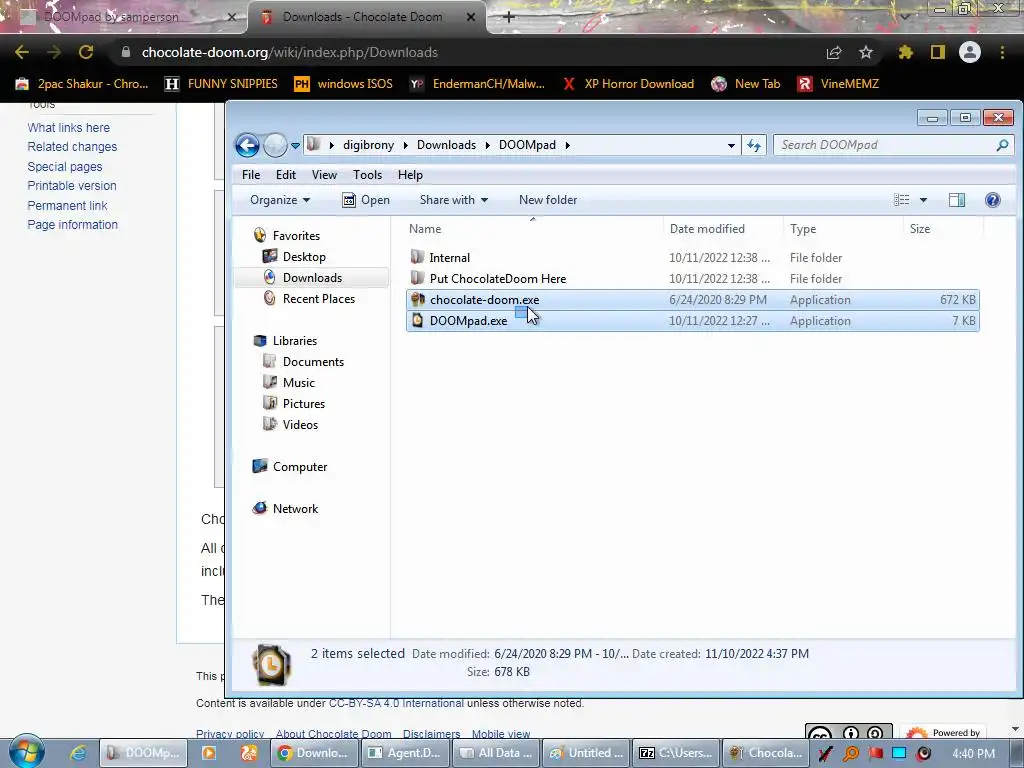Open Chrome extensions puzzle icon
Screen dimensions: 1024x768
point(906,52)
